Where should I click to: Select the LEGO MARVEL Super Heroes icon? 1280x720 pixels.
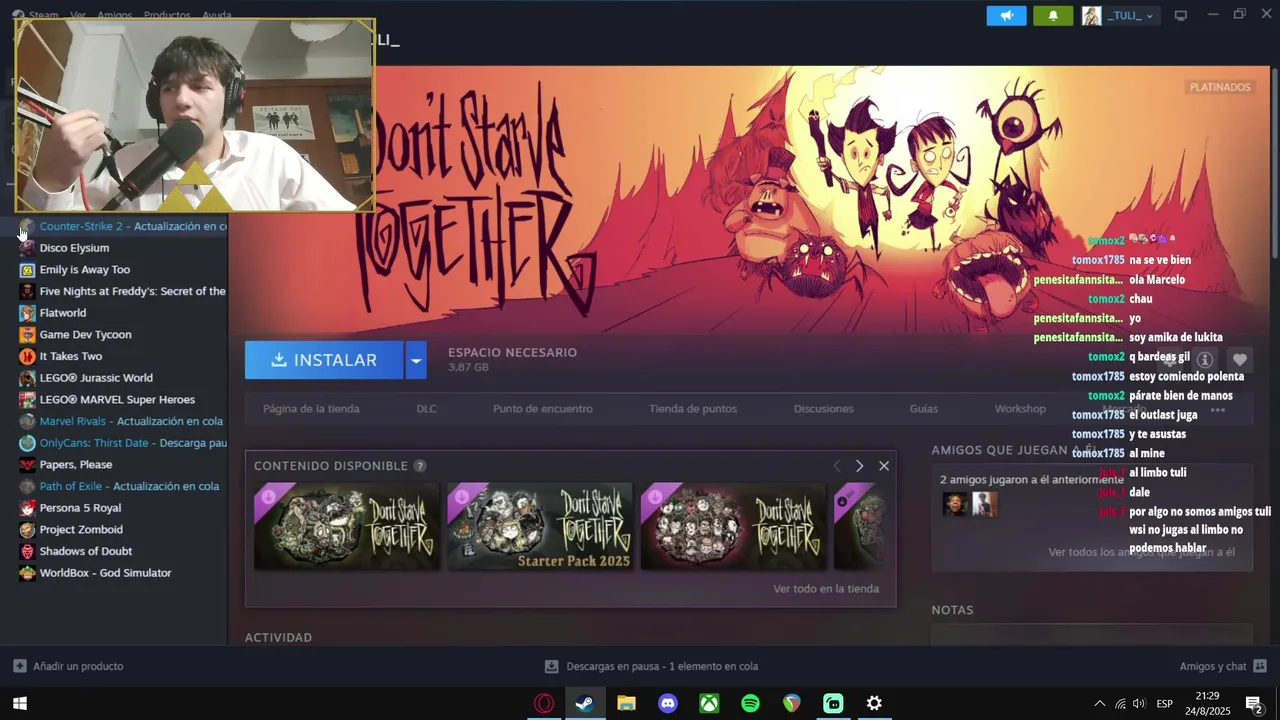(x=27, y=400)
